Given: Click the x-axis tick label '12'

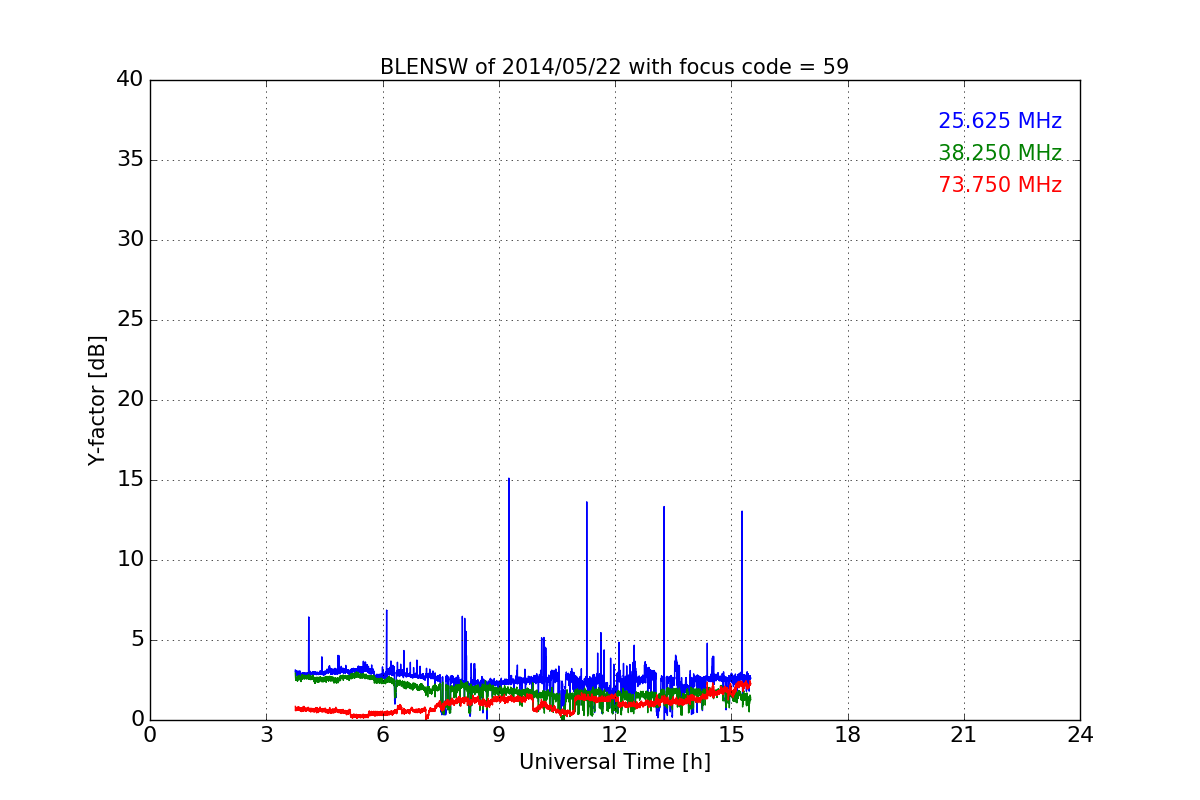Looking at the screenshot, I should (x=615, y=734).
